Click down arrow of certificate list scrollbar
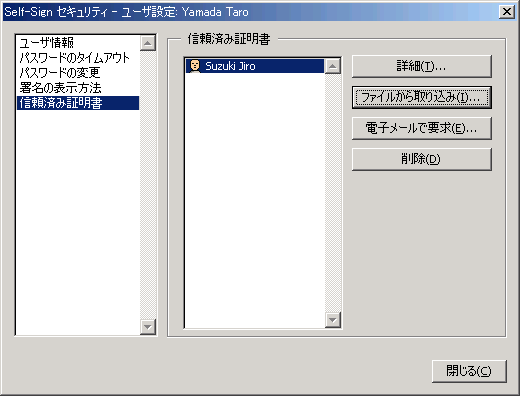 coord(332,320)
